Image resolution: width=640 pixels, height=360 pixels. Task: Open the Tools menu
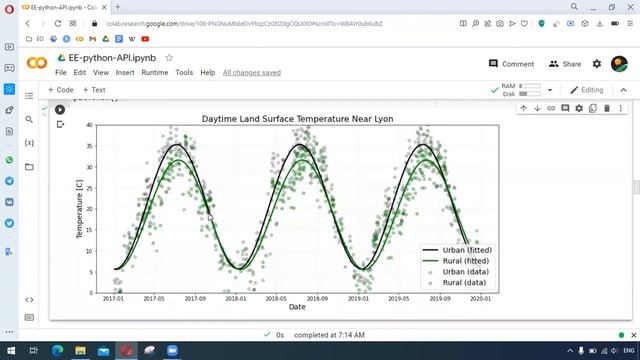[184, 73]
